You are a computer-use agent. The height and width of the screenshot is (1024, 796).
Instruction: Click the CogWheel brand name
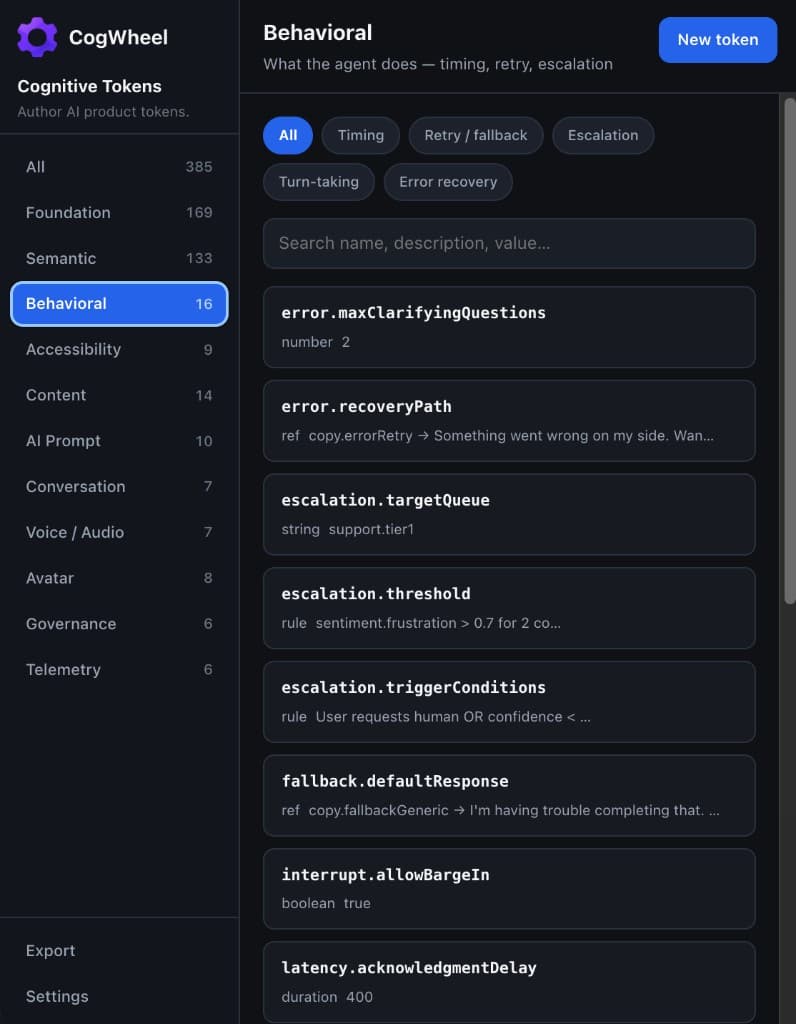click(118, 37)
